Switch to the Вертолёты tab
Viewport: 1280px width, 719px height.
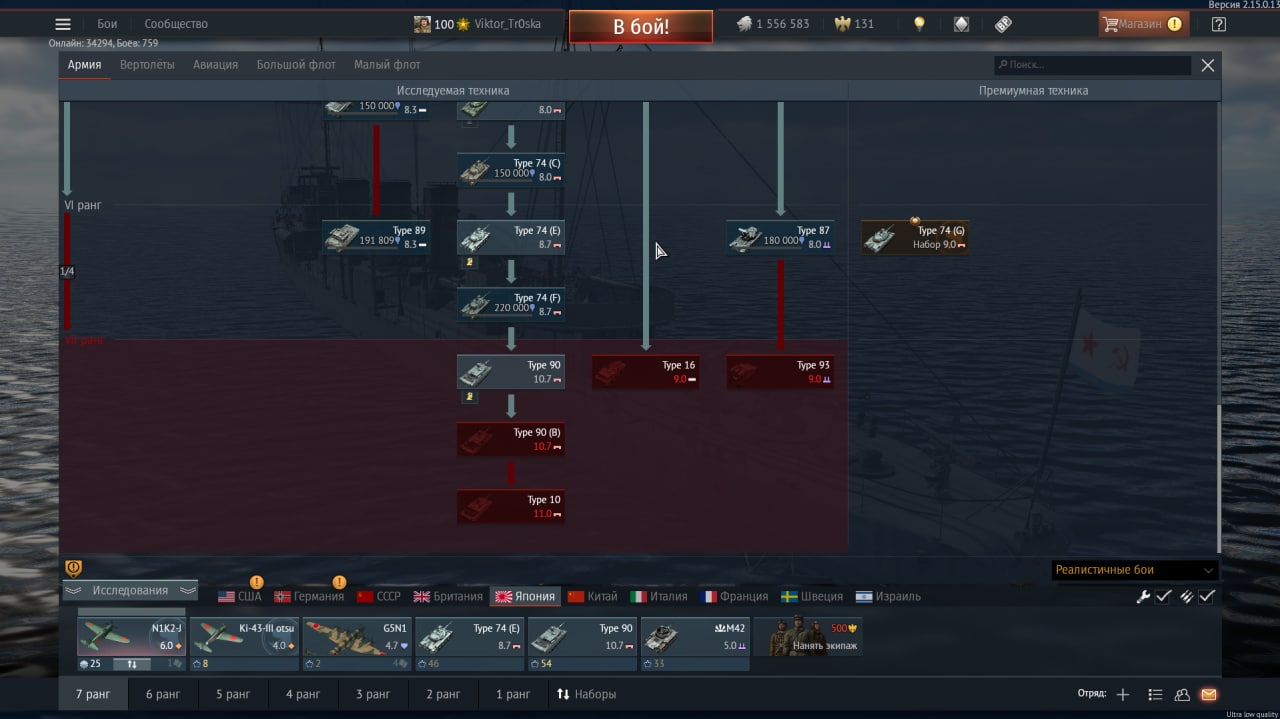[147, 65]
